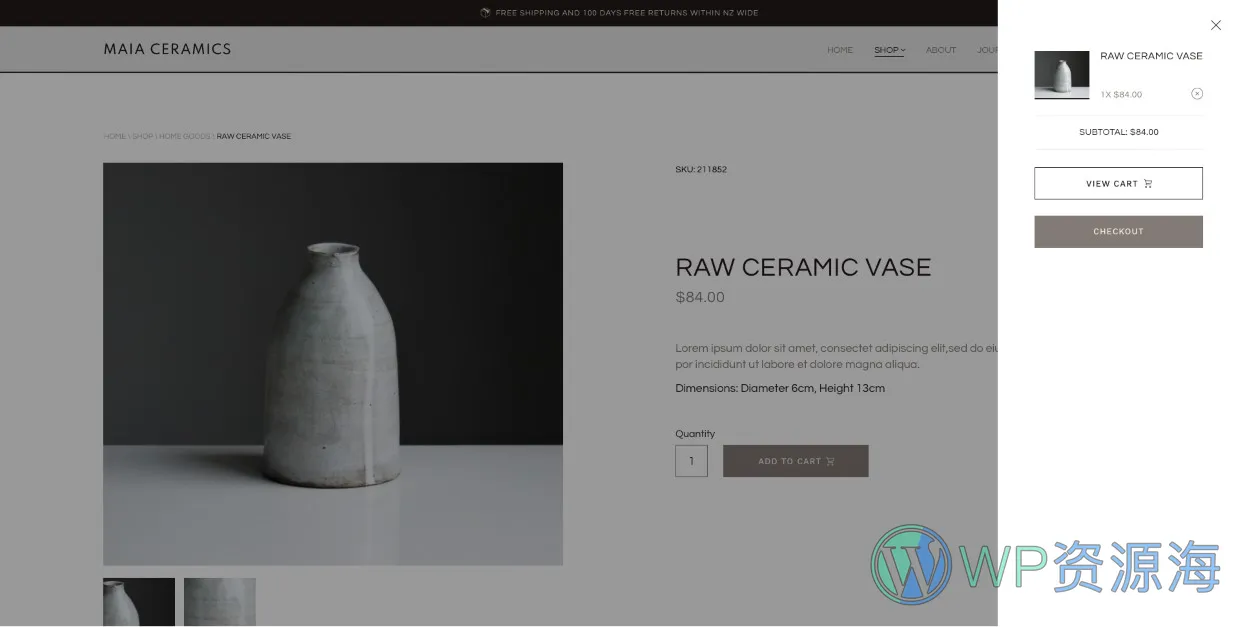
Task: Click the $84.00 product price
Action: (x=700, y=297)
